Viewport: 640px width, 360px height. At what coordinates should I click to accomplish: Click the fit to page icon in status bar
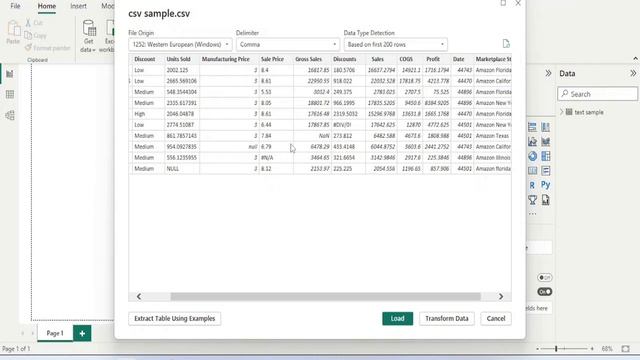coord(625,349)
